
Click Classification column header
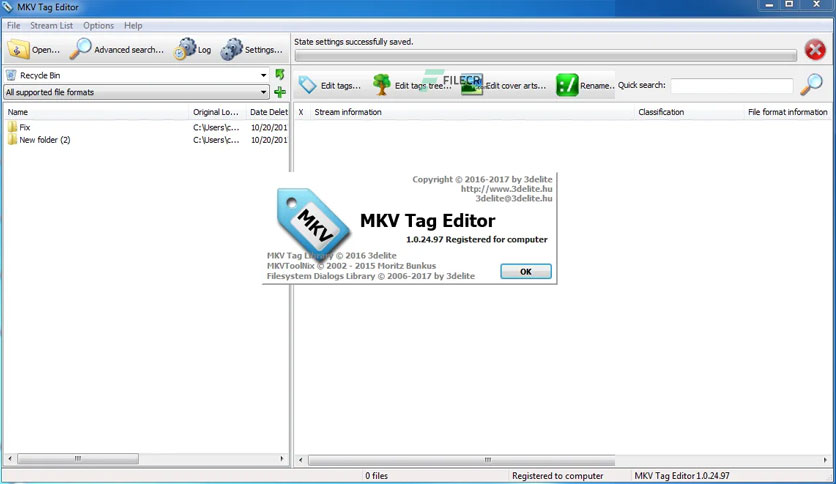pyautogui.click(x=688, y=112)
